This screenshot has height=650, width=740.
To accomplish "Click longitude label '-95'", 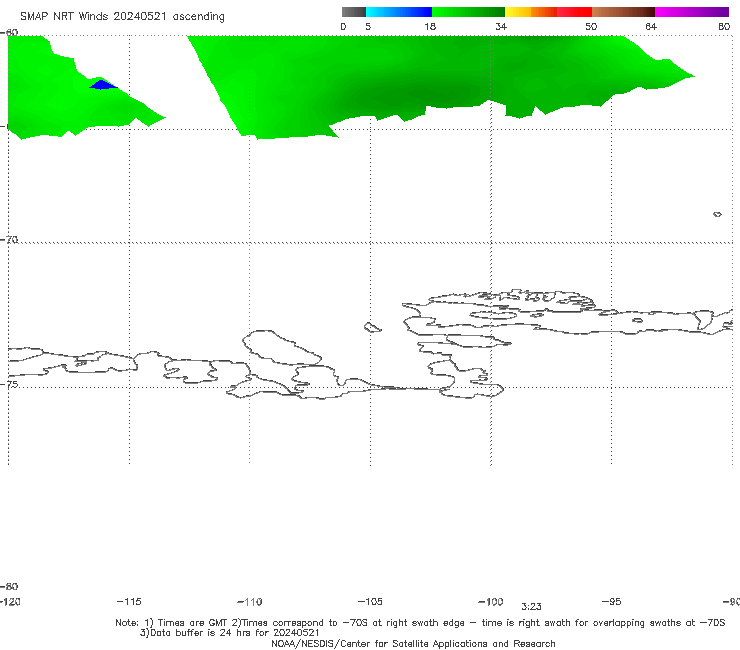I will coord(612,601).
